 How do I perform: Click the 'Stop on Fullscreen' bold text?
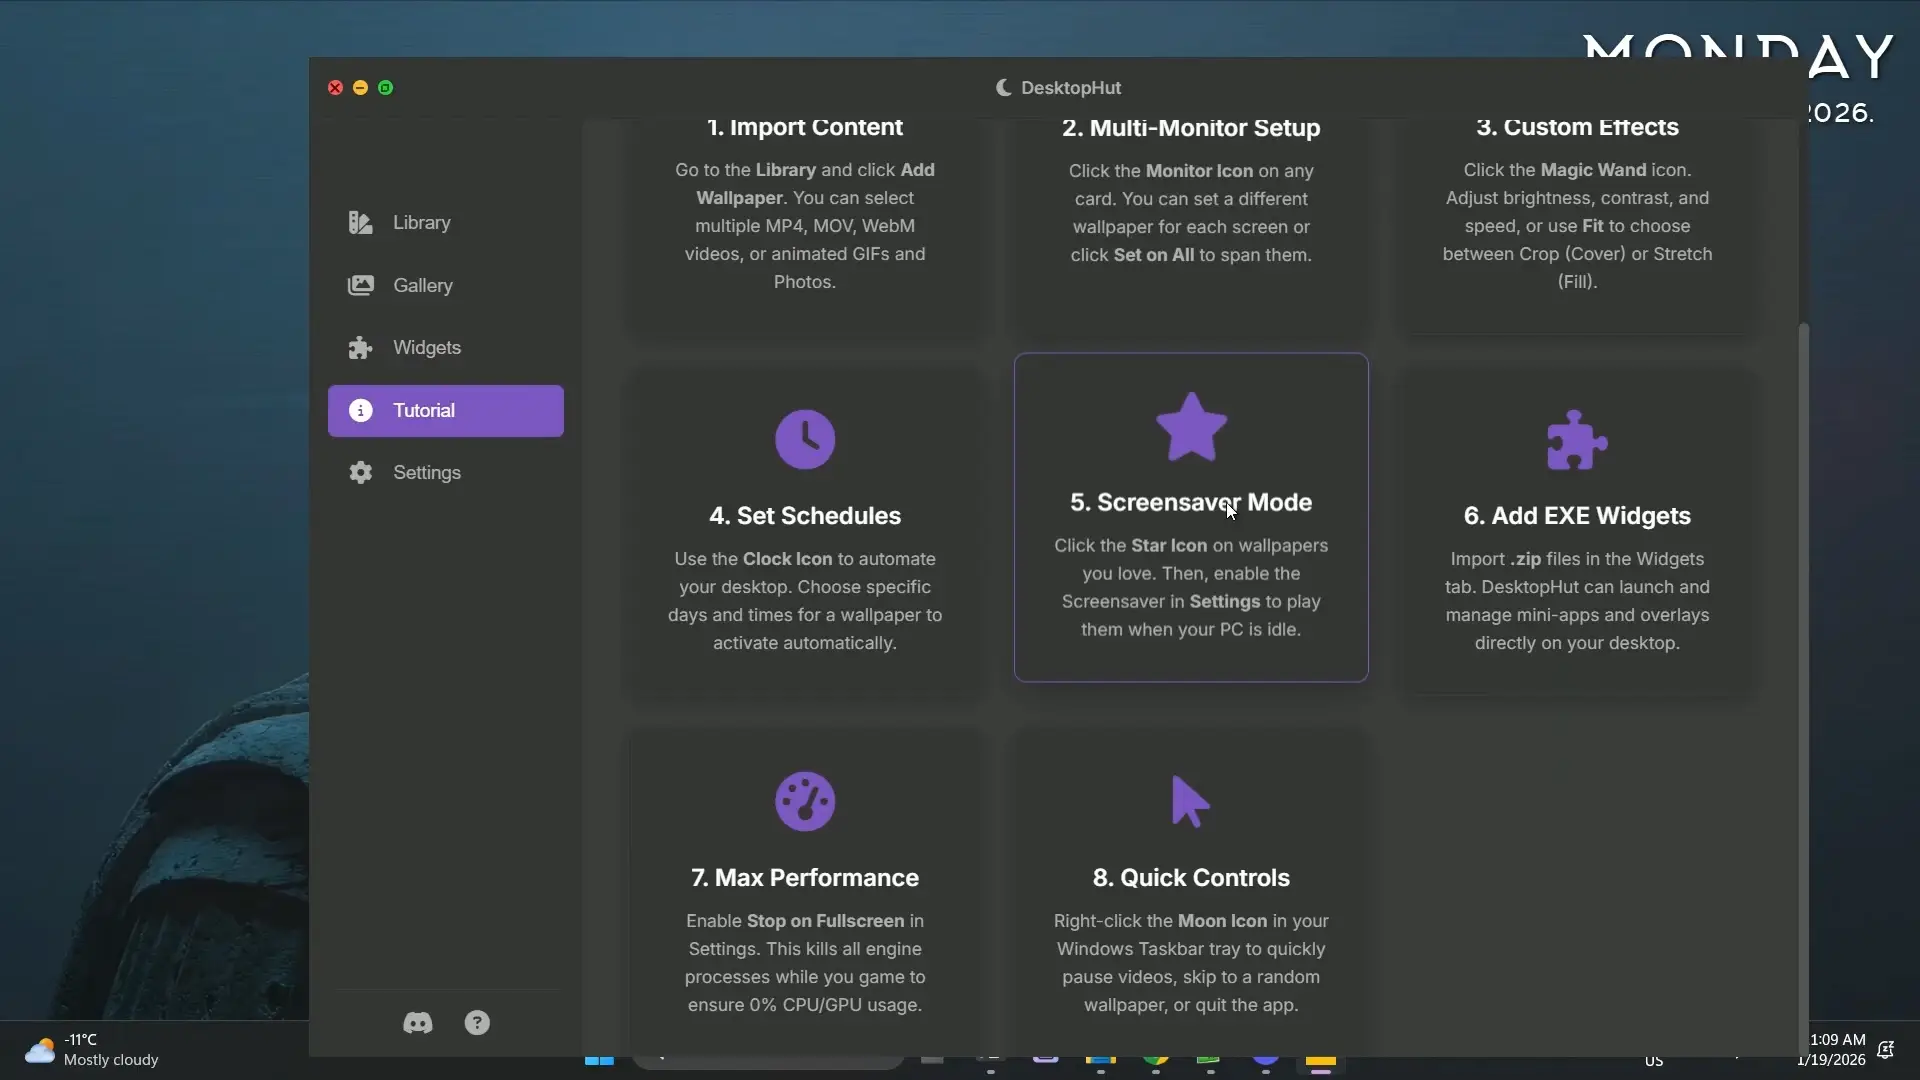pyautogui.click(x=825, y=921)
